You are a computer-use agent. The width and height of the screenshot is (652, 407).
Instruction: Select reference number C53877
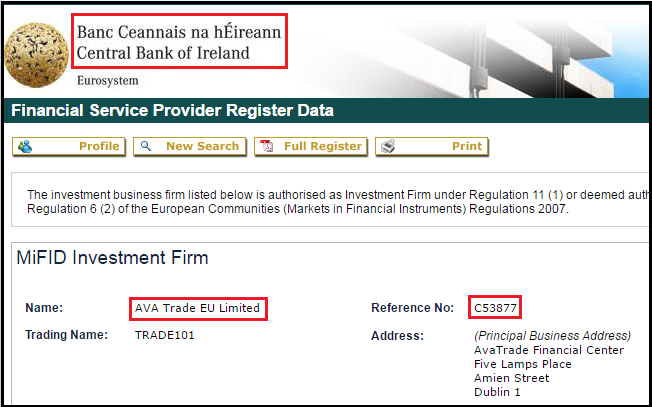coord(495,308)
